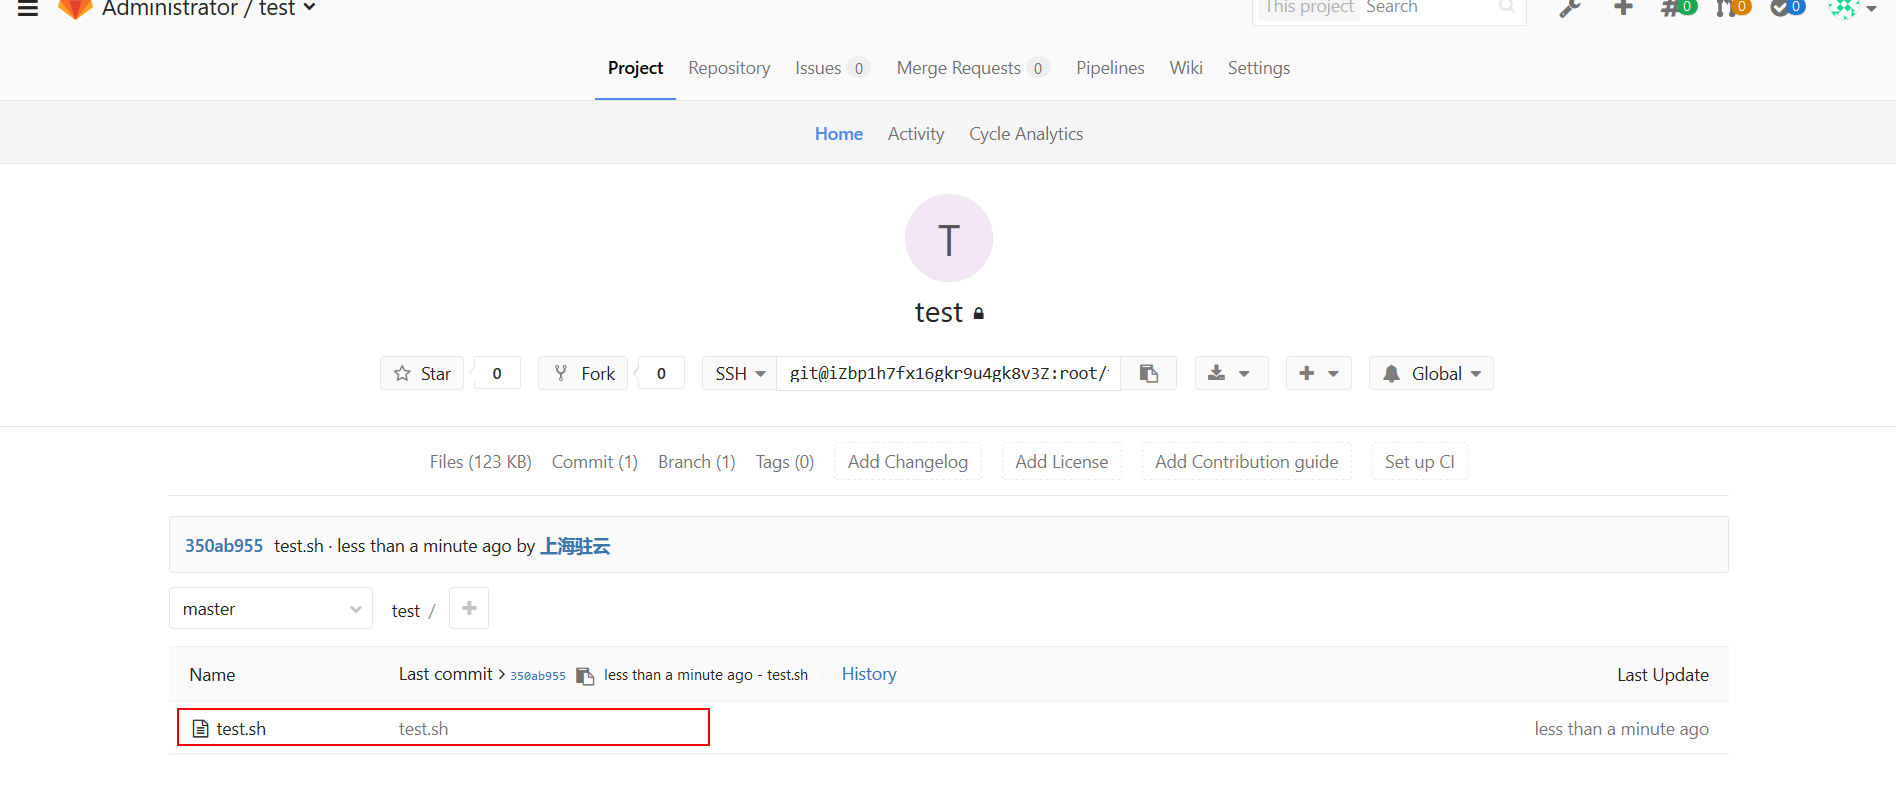This screenshot has width=1896, height=808.
Task: Open Tags (0) link
Action: [785, 462]
